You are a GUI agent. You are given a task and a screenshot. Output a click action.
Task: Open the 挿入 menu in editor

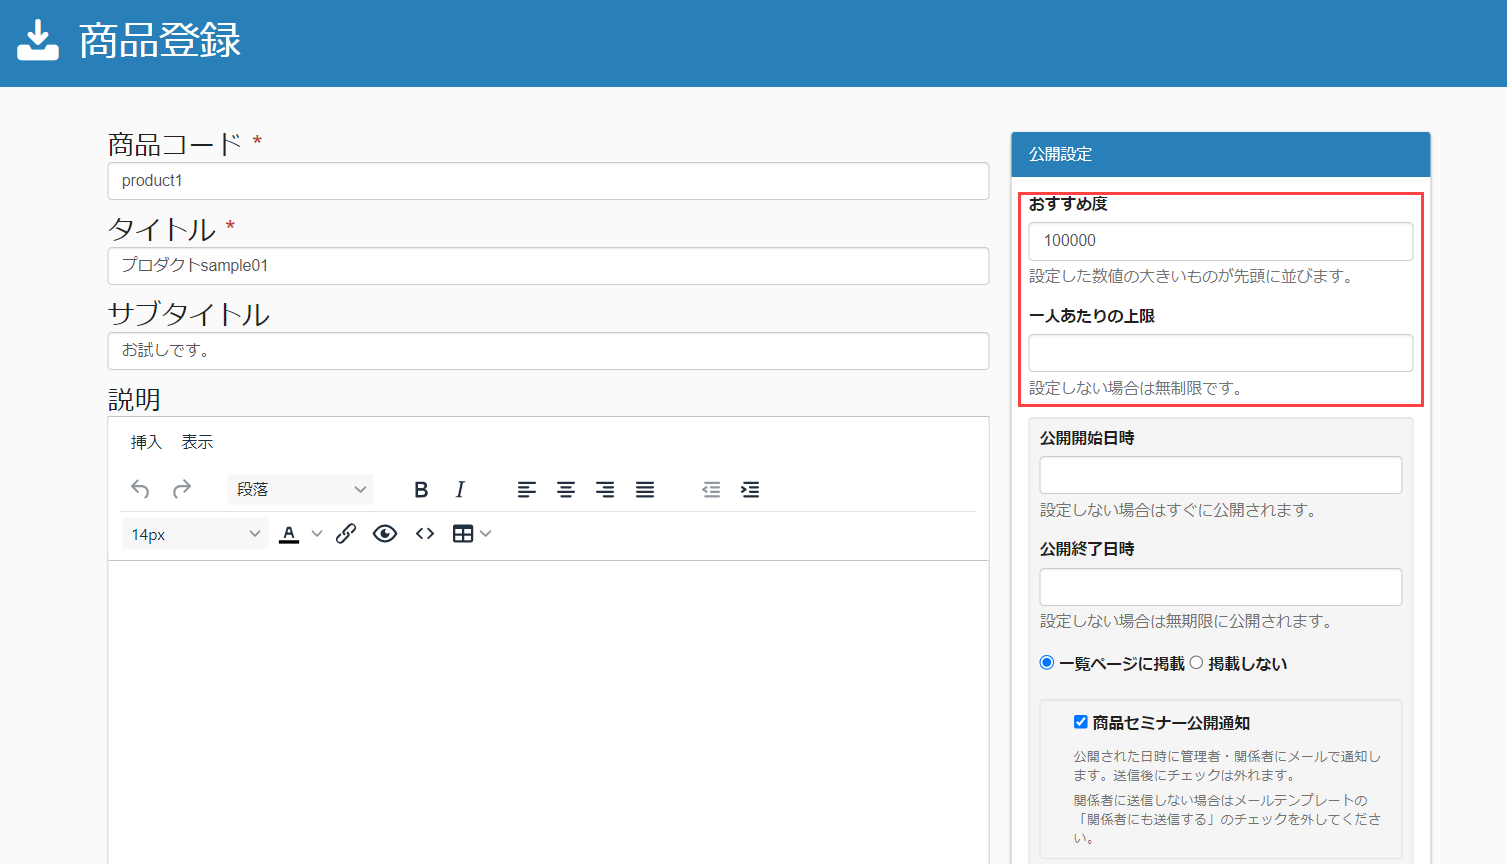146,442
